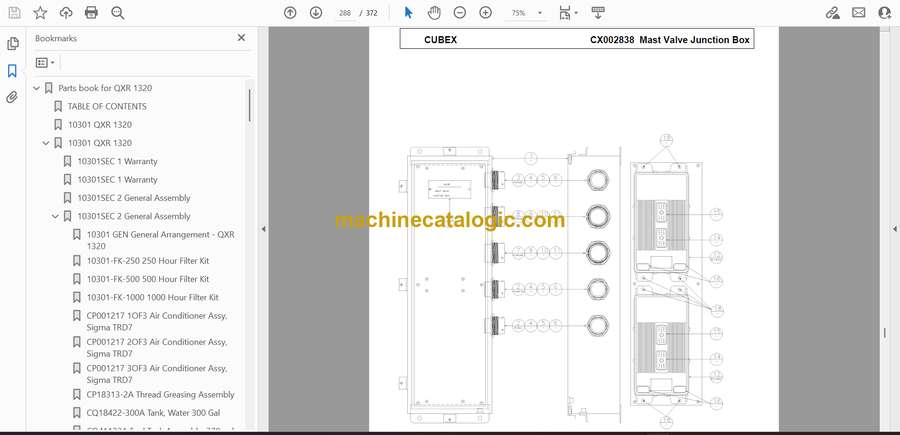Open the 10301-FK-1000 1000 Hour Filter Kit bookmark
Image resolution: width=900 pixels, height=435 pixels.
coord(153,297)
